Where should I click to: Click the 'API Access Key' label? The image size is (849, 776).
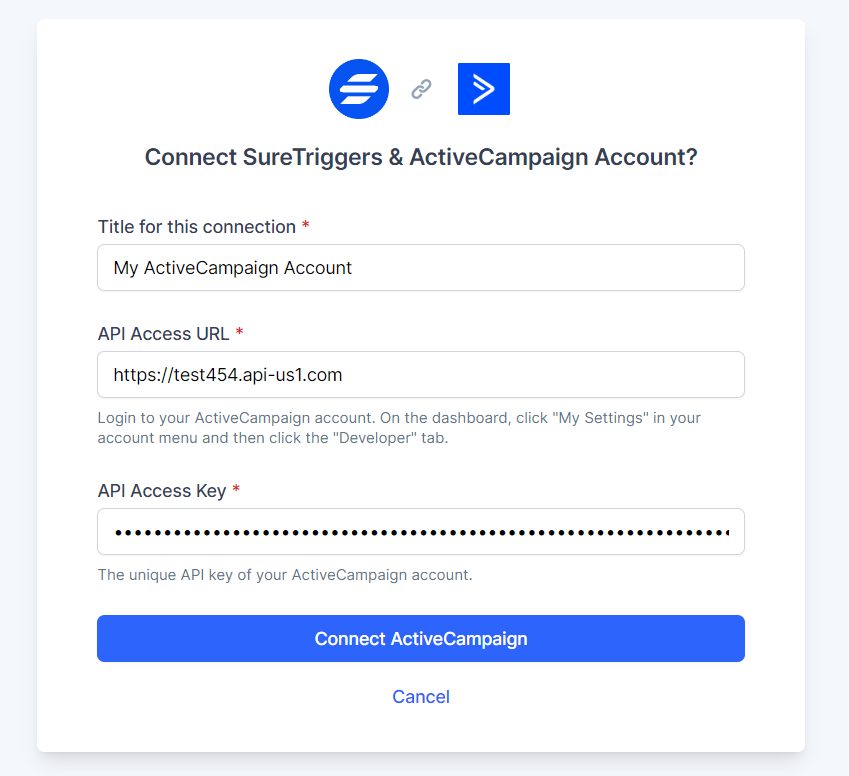pos(162,491)
